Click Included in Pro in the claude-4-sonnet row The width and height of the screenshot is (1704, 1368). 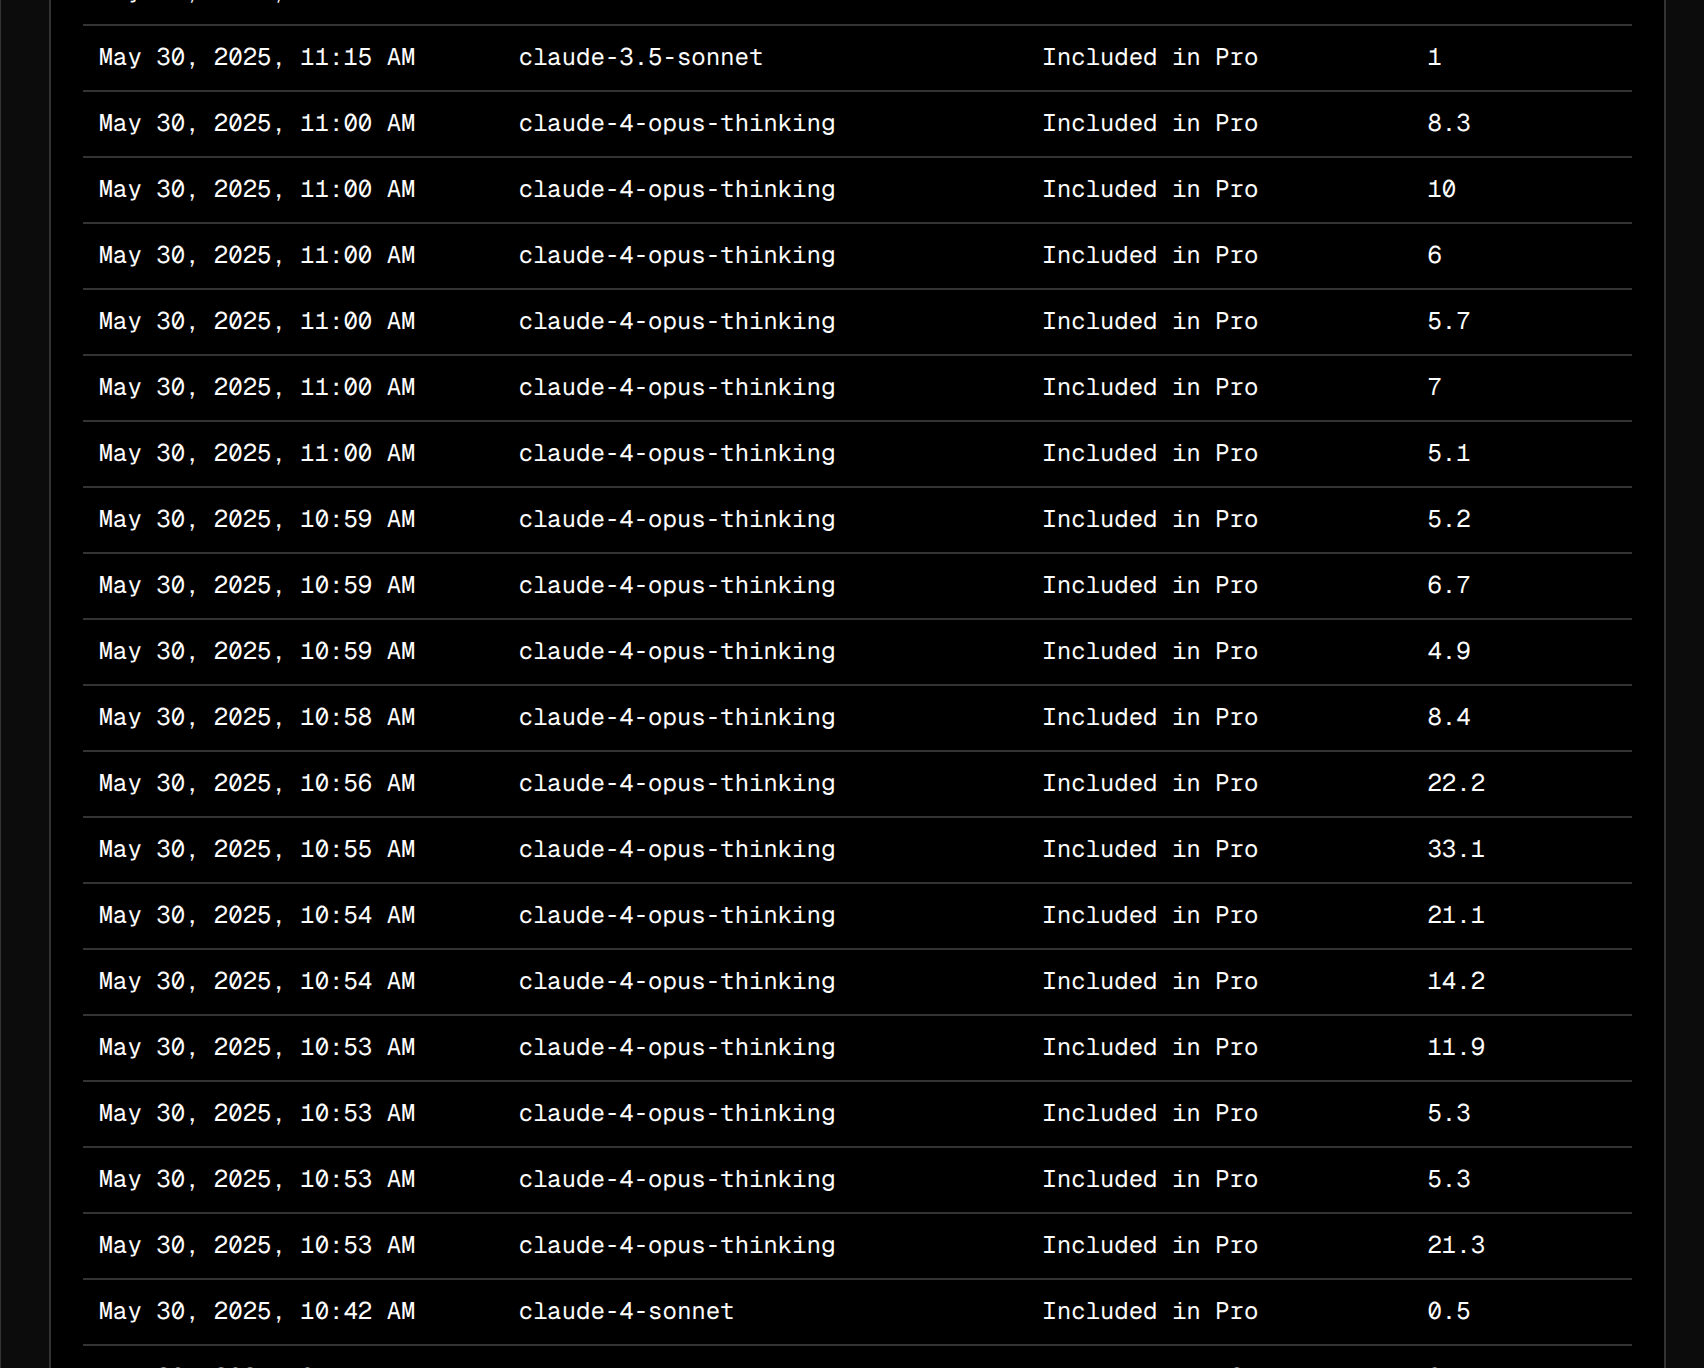coord(1150,1312)
